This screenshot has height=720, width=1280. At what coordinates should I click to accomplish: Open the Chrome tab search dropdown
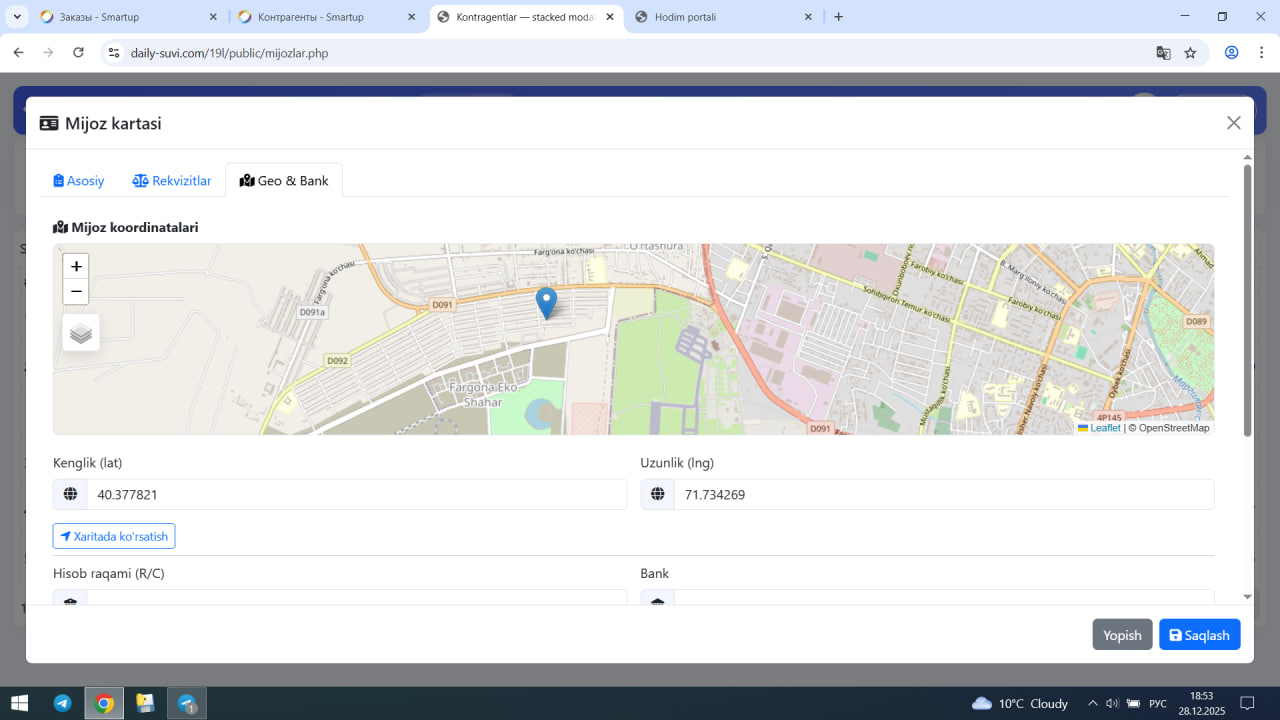(18, 17)
